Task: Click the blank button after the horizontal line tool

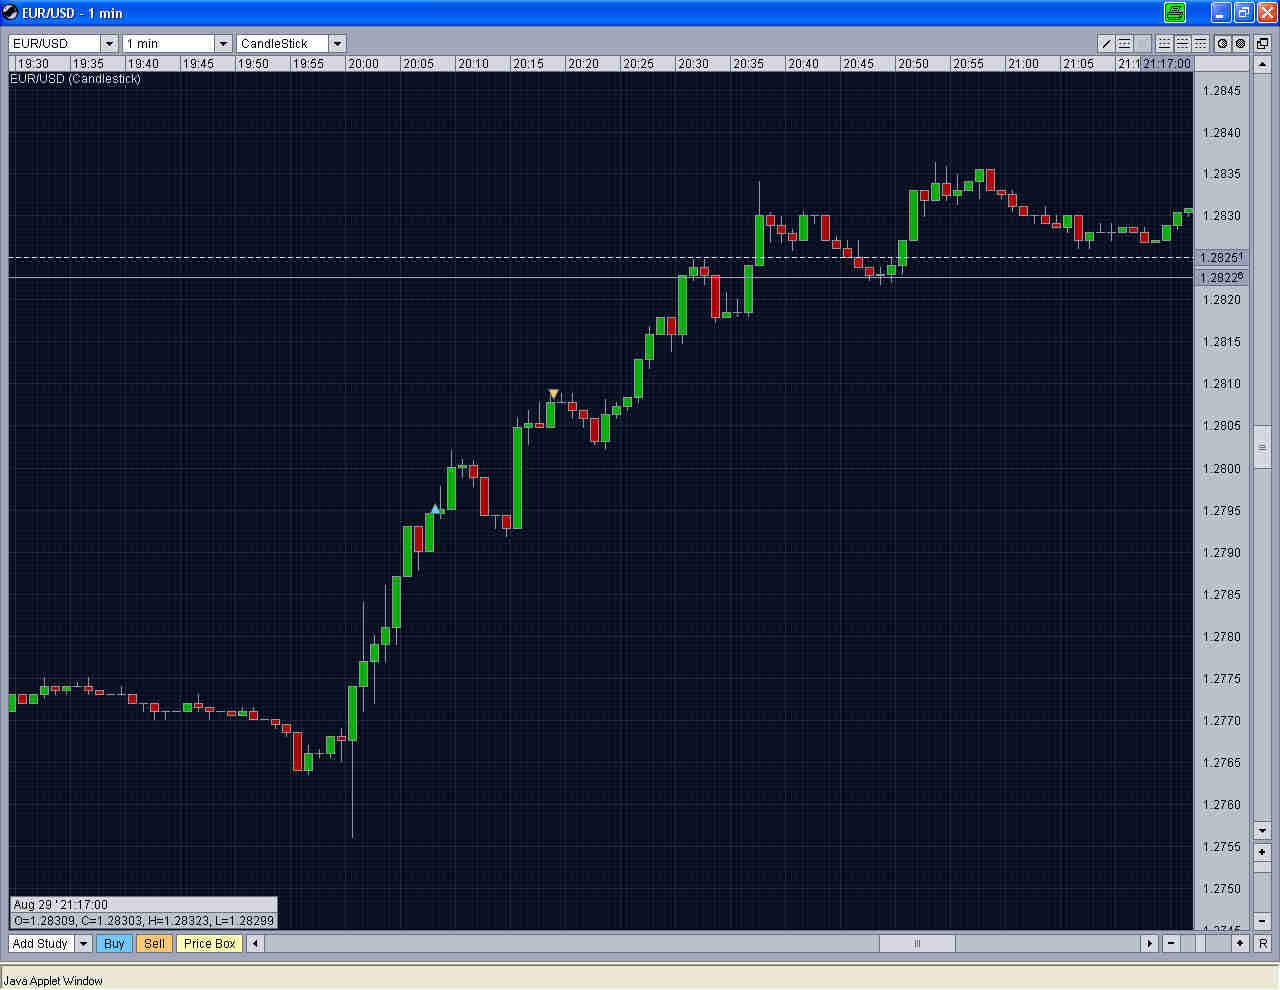Action: pyautogui.click(x=1142, y=44)
